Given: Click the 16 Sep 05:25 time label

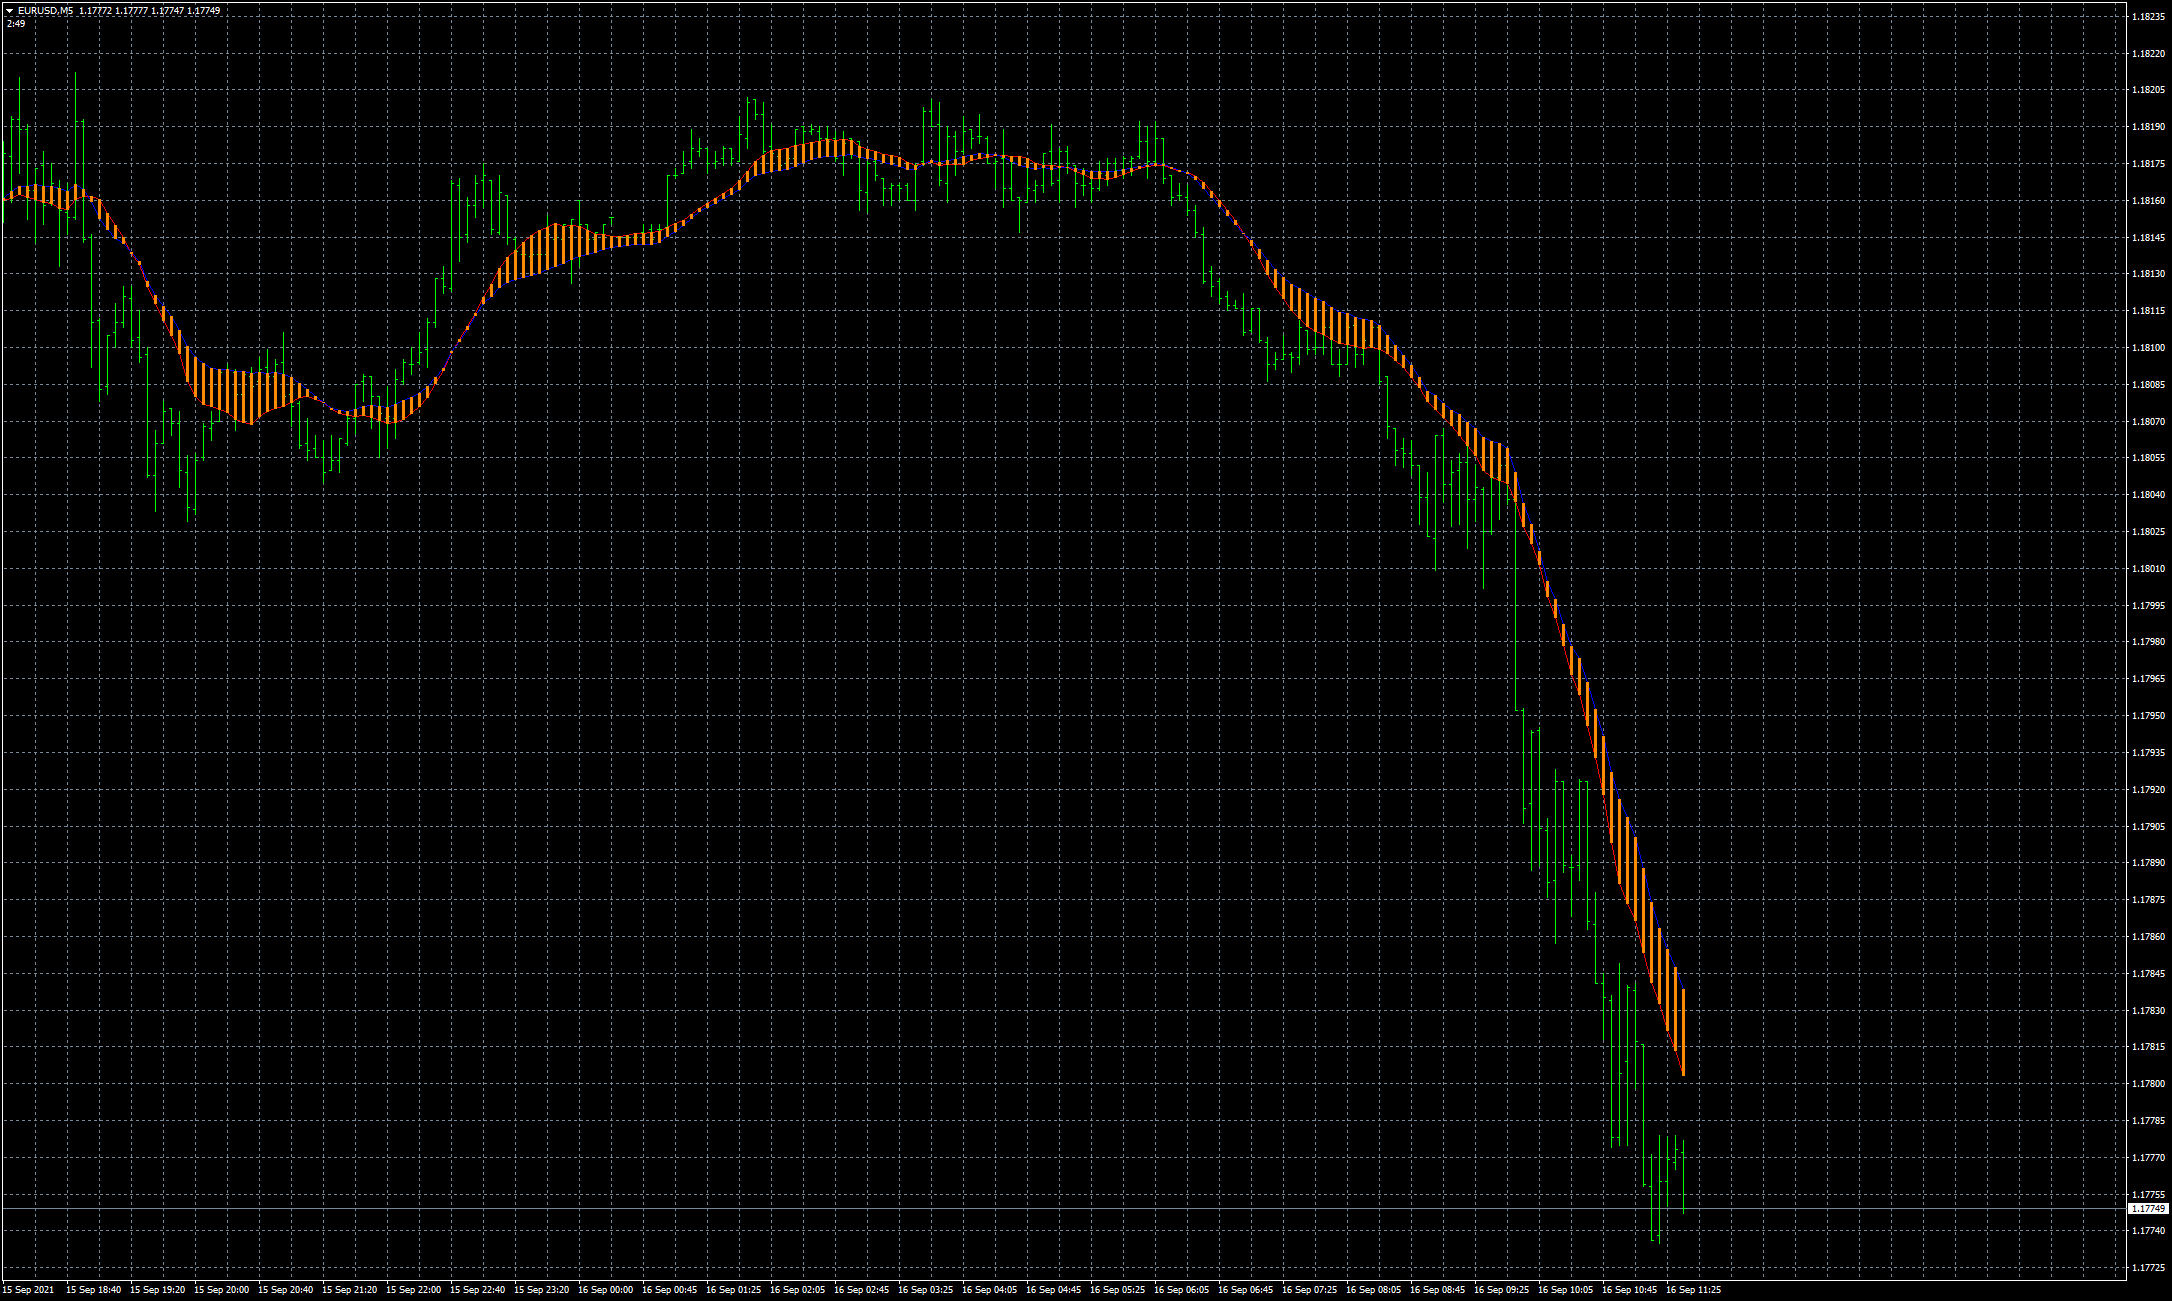Looking at the screenshot, I should pyautogui.click(x=1118, y=1290).
